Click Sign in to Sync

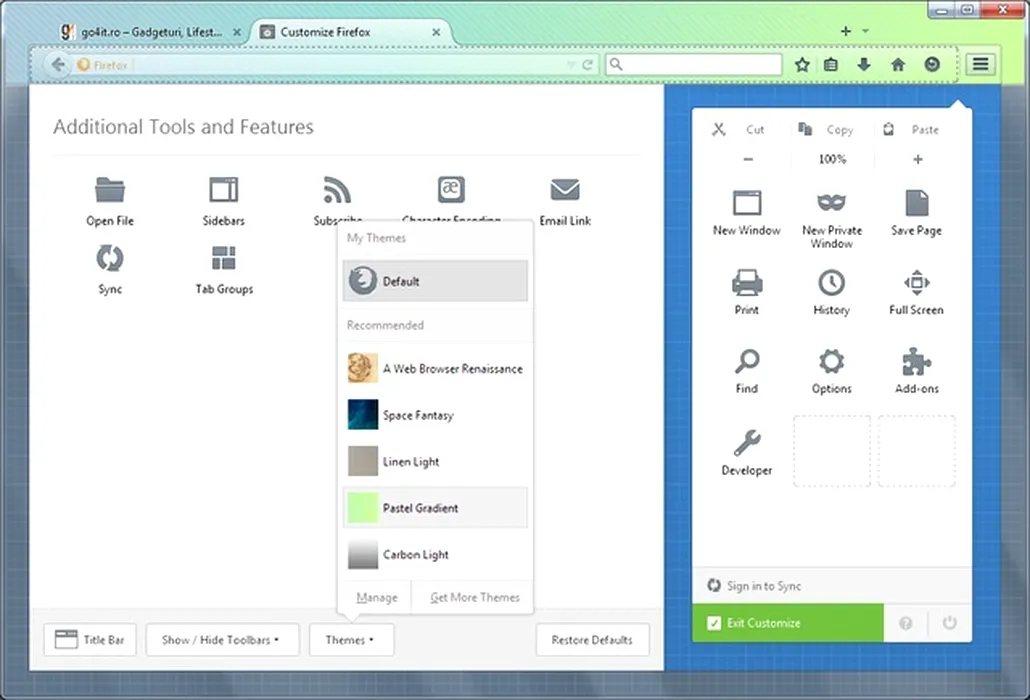[753, 586]
